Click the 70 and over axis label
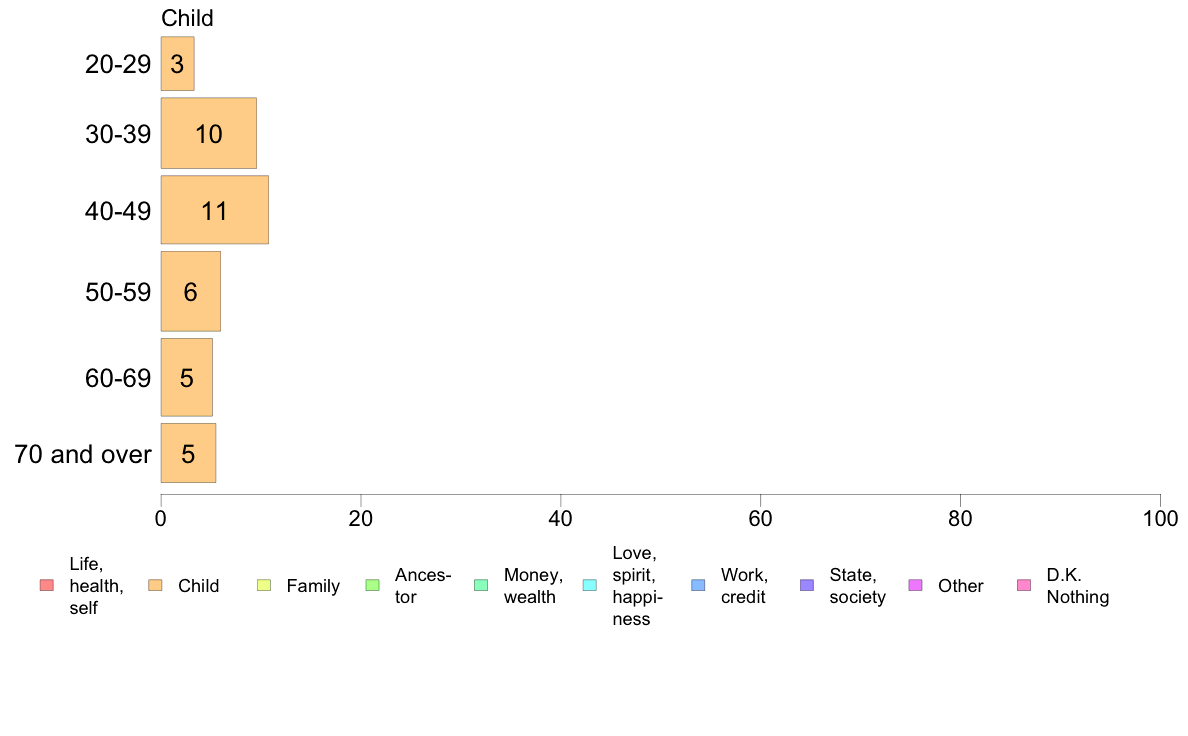The width and height of the screenshot is (1188, 736). click(83, 454)
